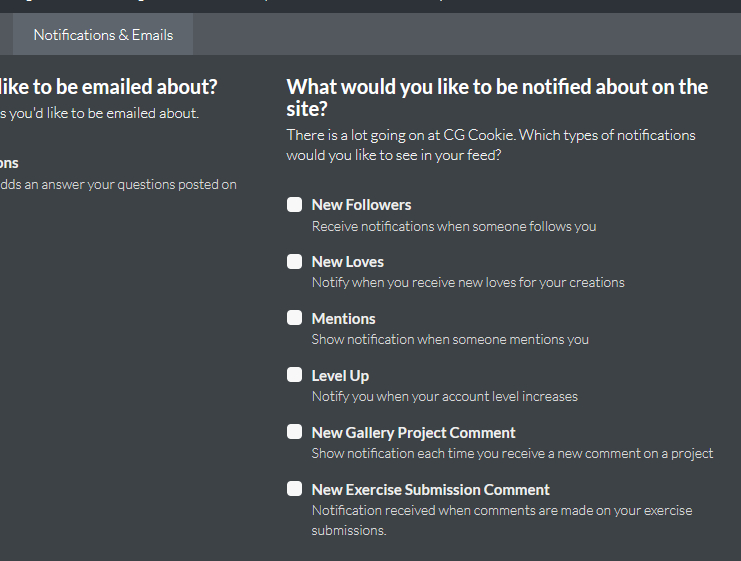Click the 'notified about on the site' heading
Viewport: 741px width, 561px height.
point(497,97)
